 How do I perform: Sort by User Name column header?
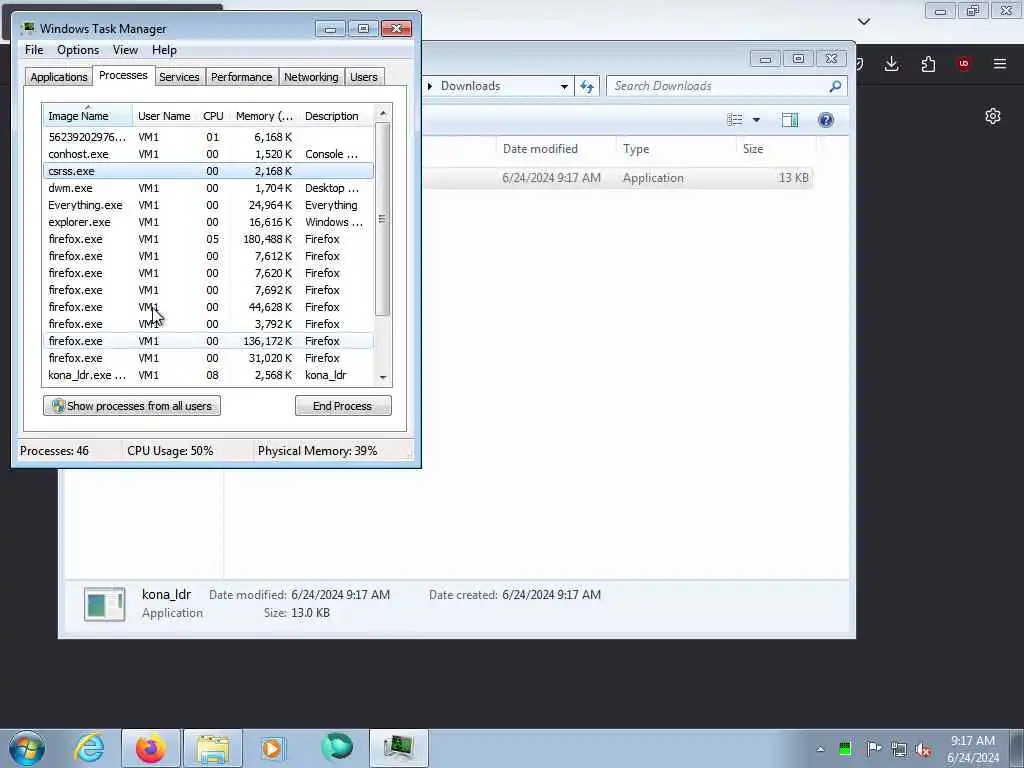click(x=165, y=116)
